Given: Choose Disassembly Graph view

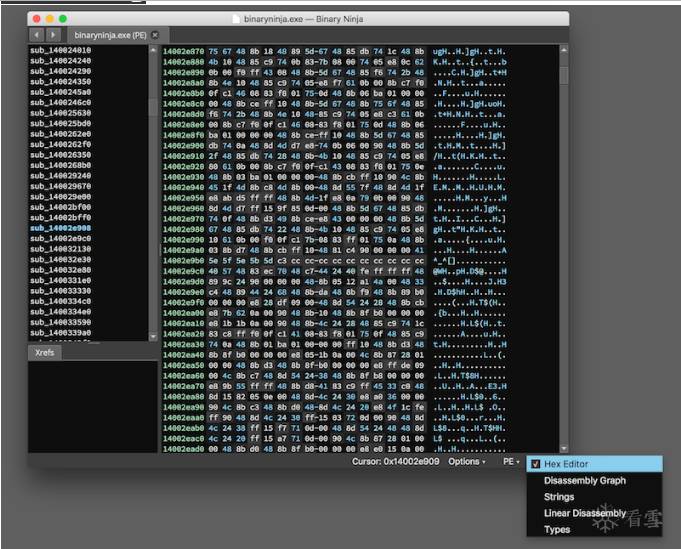Looking at the screenshot, I should tap(585, 480).
